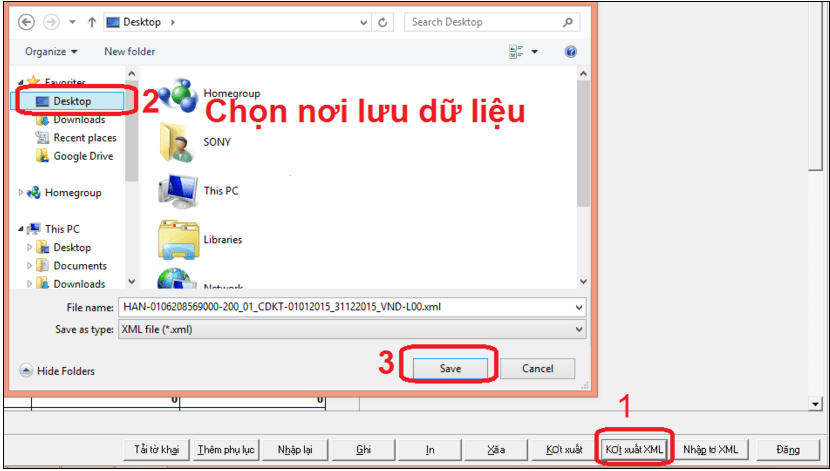Open the recent locations dropdown arrow
This screenshot has height=471, width=830.
click(73, 22)
